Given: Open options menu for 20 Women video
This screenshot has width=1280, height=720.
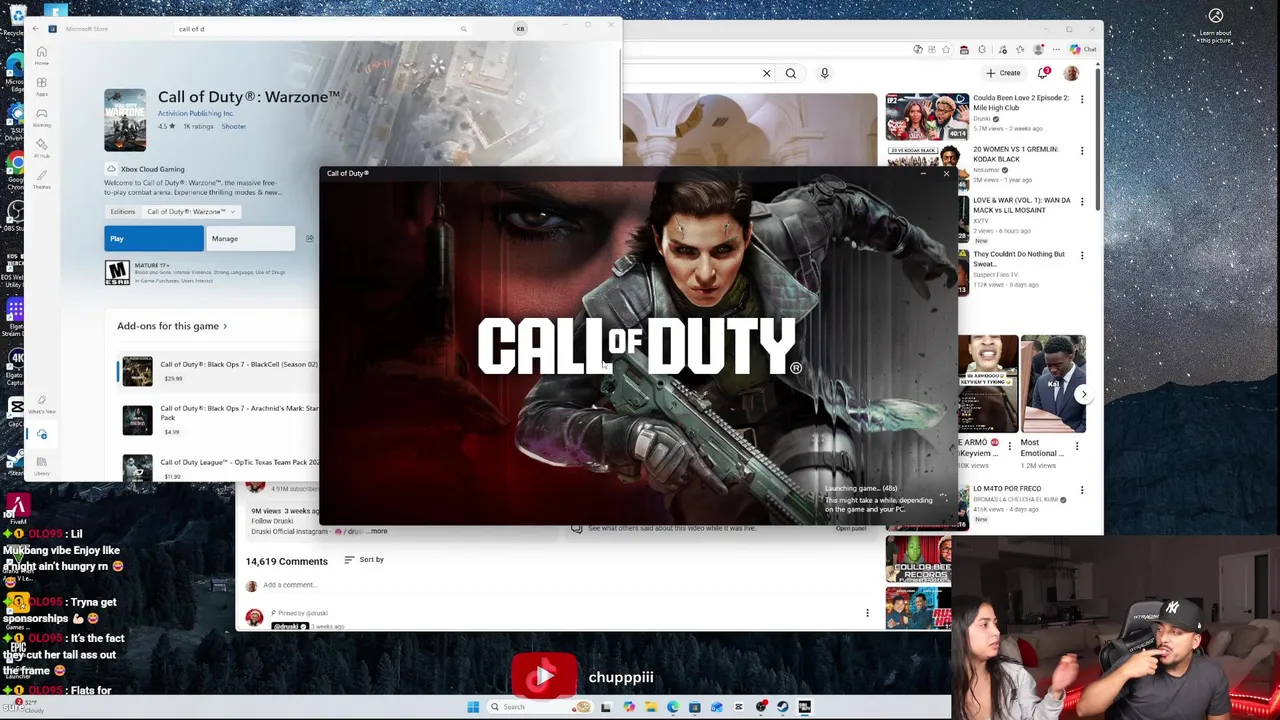Looking at the screenshot, I should tap(1081, 151).
